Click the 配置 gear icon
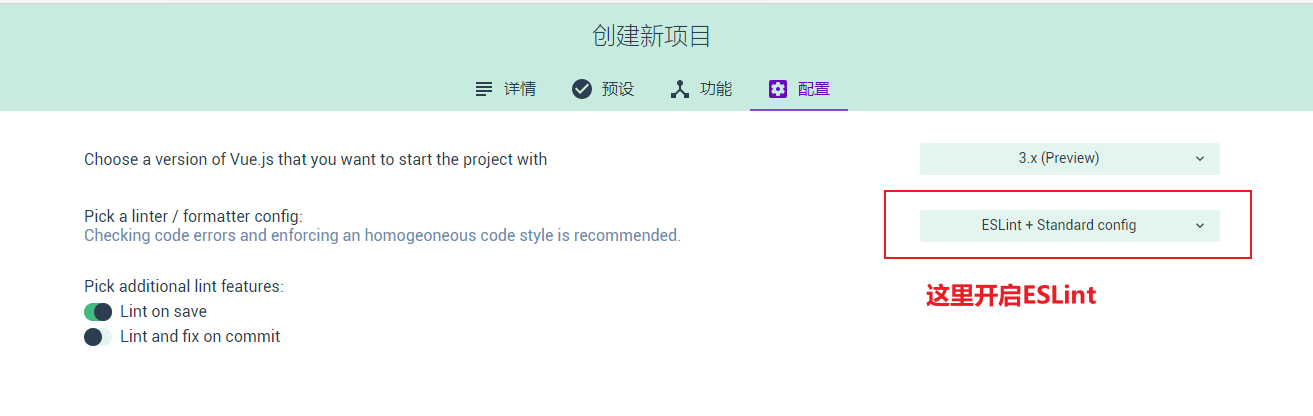Image resolution: width=1313 pixels, height=416 pixels. (778, 89)
